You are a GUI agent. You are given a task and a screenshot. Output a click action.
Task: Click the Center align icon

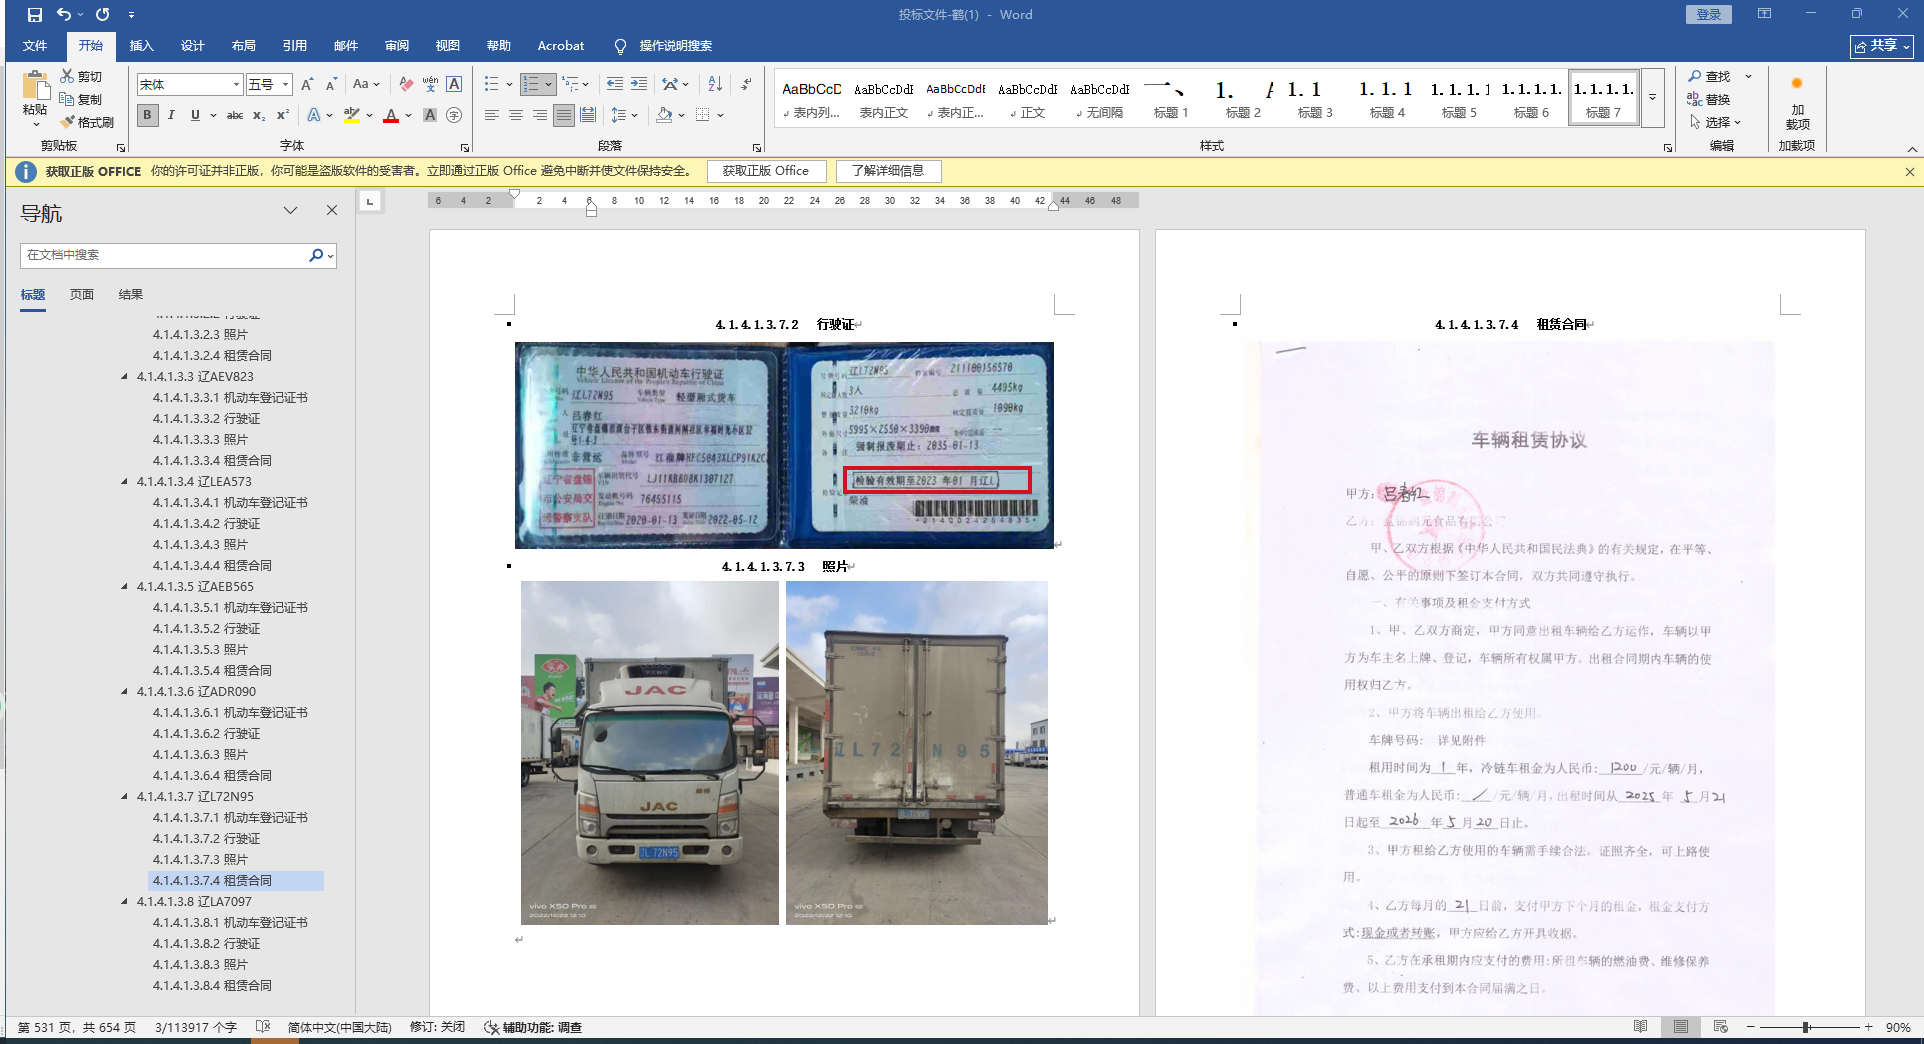point(516,115)
